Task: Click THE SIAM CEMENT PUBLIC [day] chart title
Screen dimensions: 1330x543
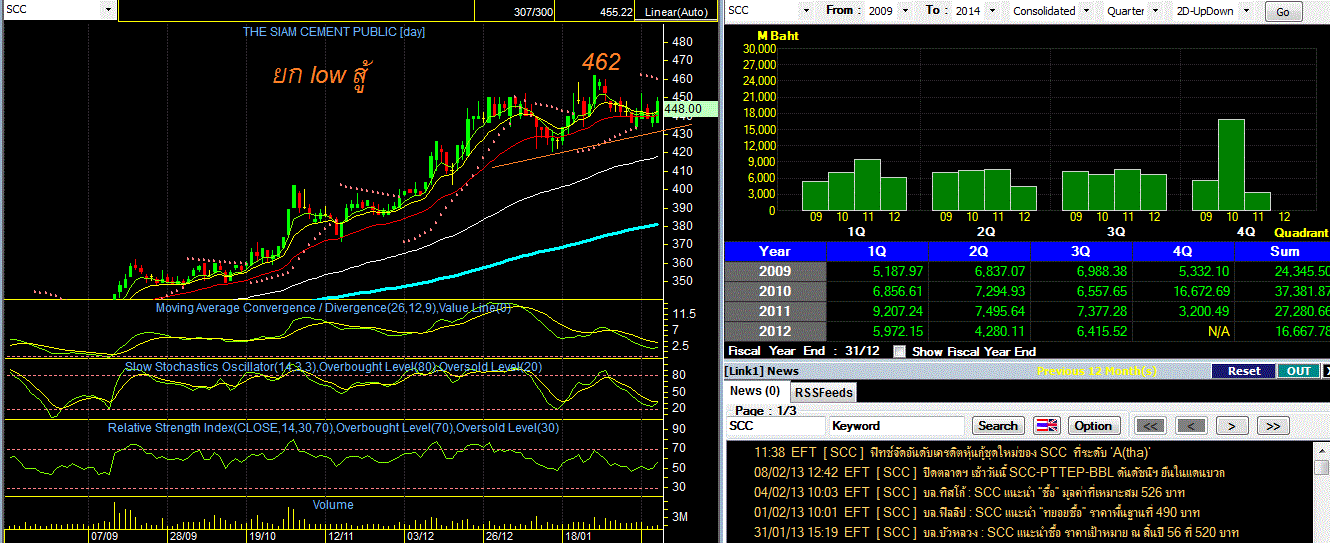Action: (x=333, y=32)
